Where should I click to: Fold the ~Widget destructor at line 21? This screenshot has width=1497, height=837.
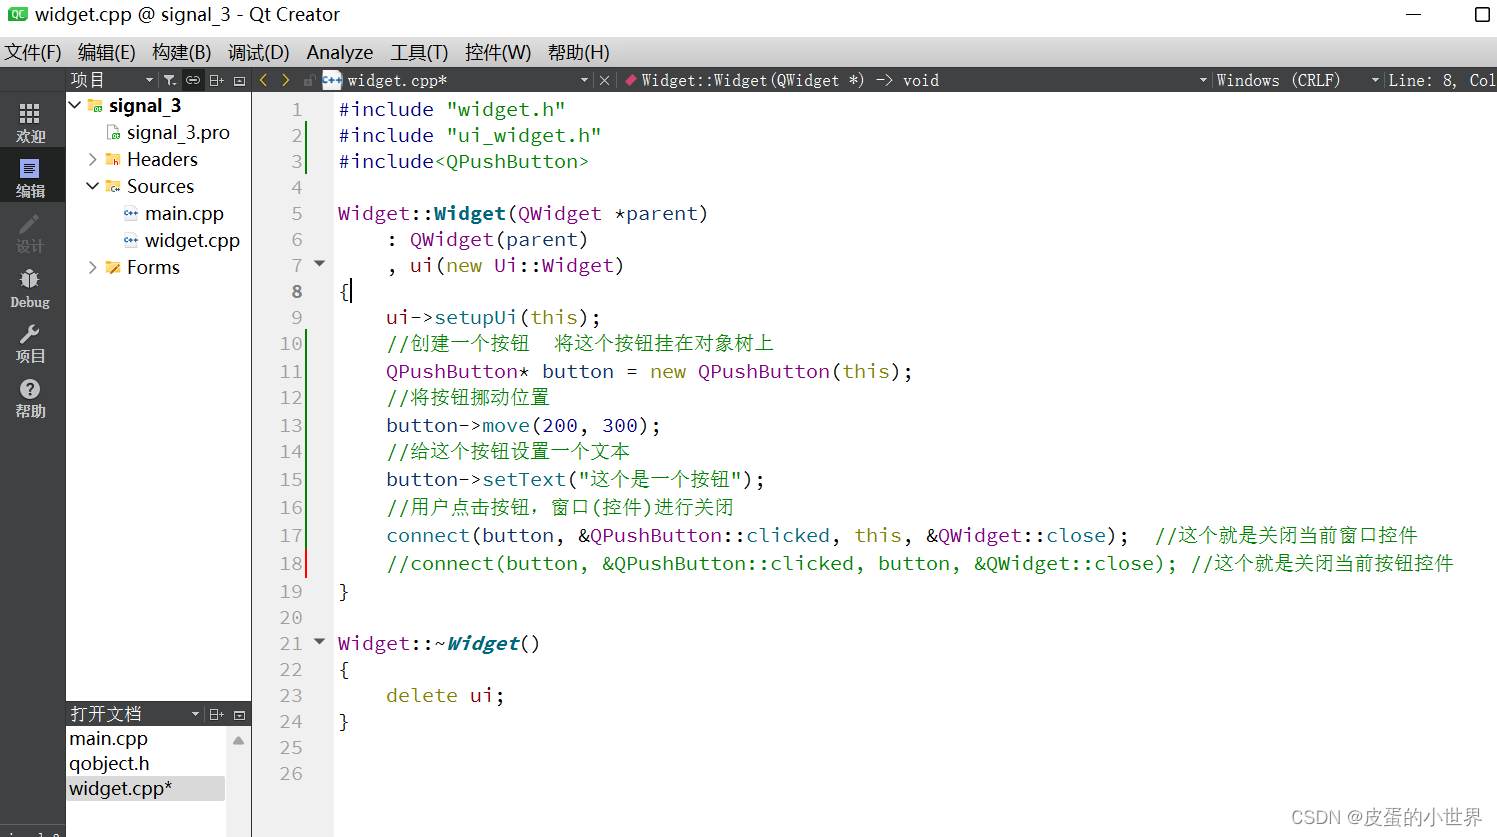click(x=320, y=641)
